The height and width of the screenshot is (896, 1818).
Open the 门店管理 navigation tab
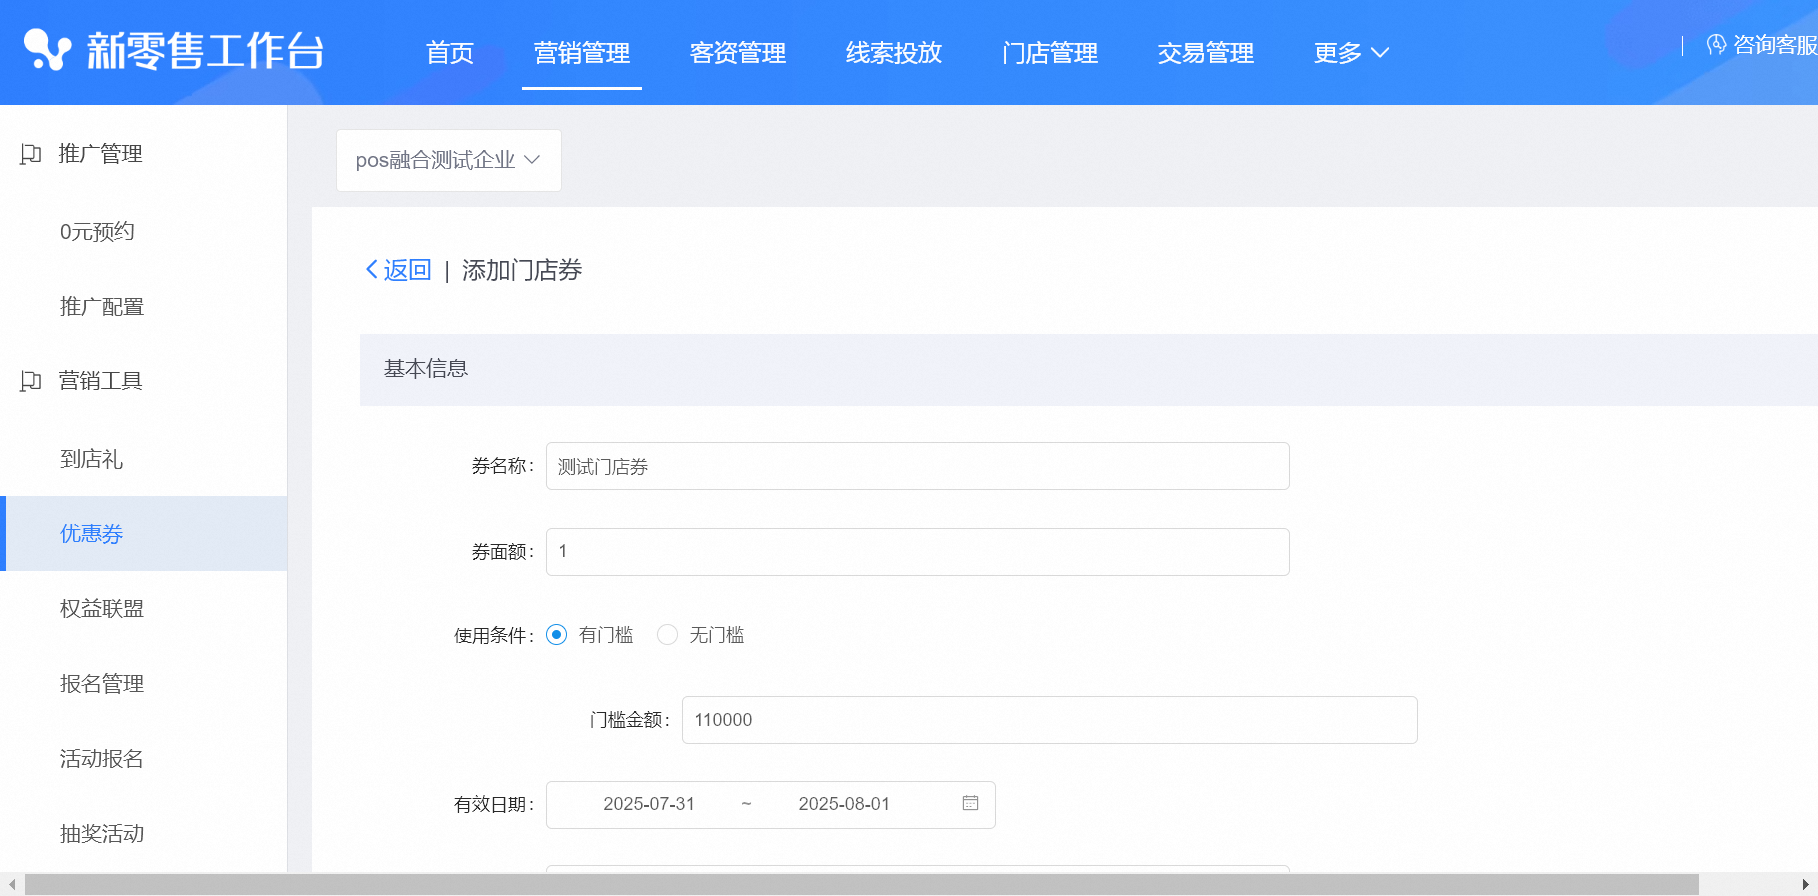click(x=1049, y=53)
